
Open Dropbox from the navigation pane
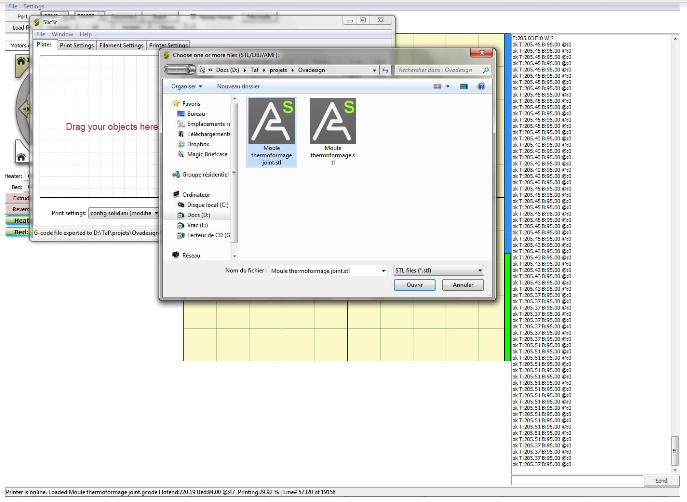pos(198,144)
